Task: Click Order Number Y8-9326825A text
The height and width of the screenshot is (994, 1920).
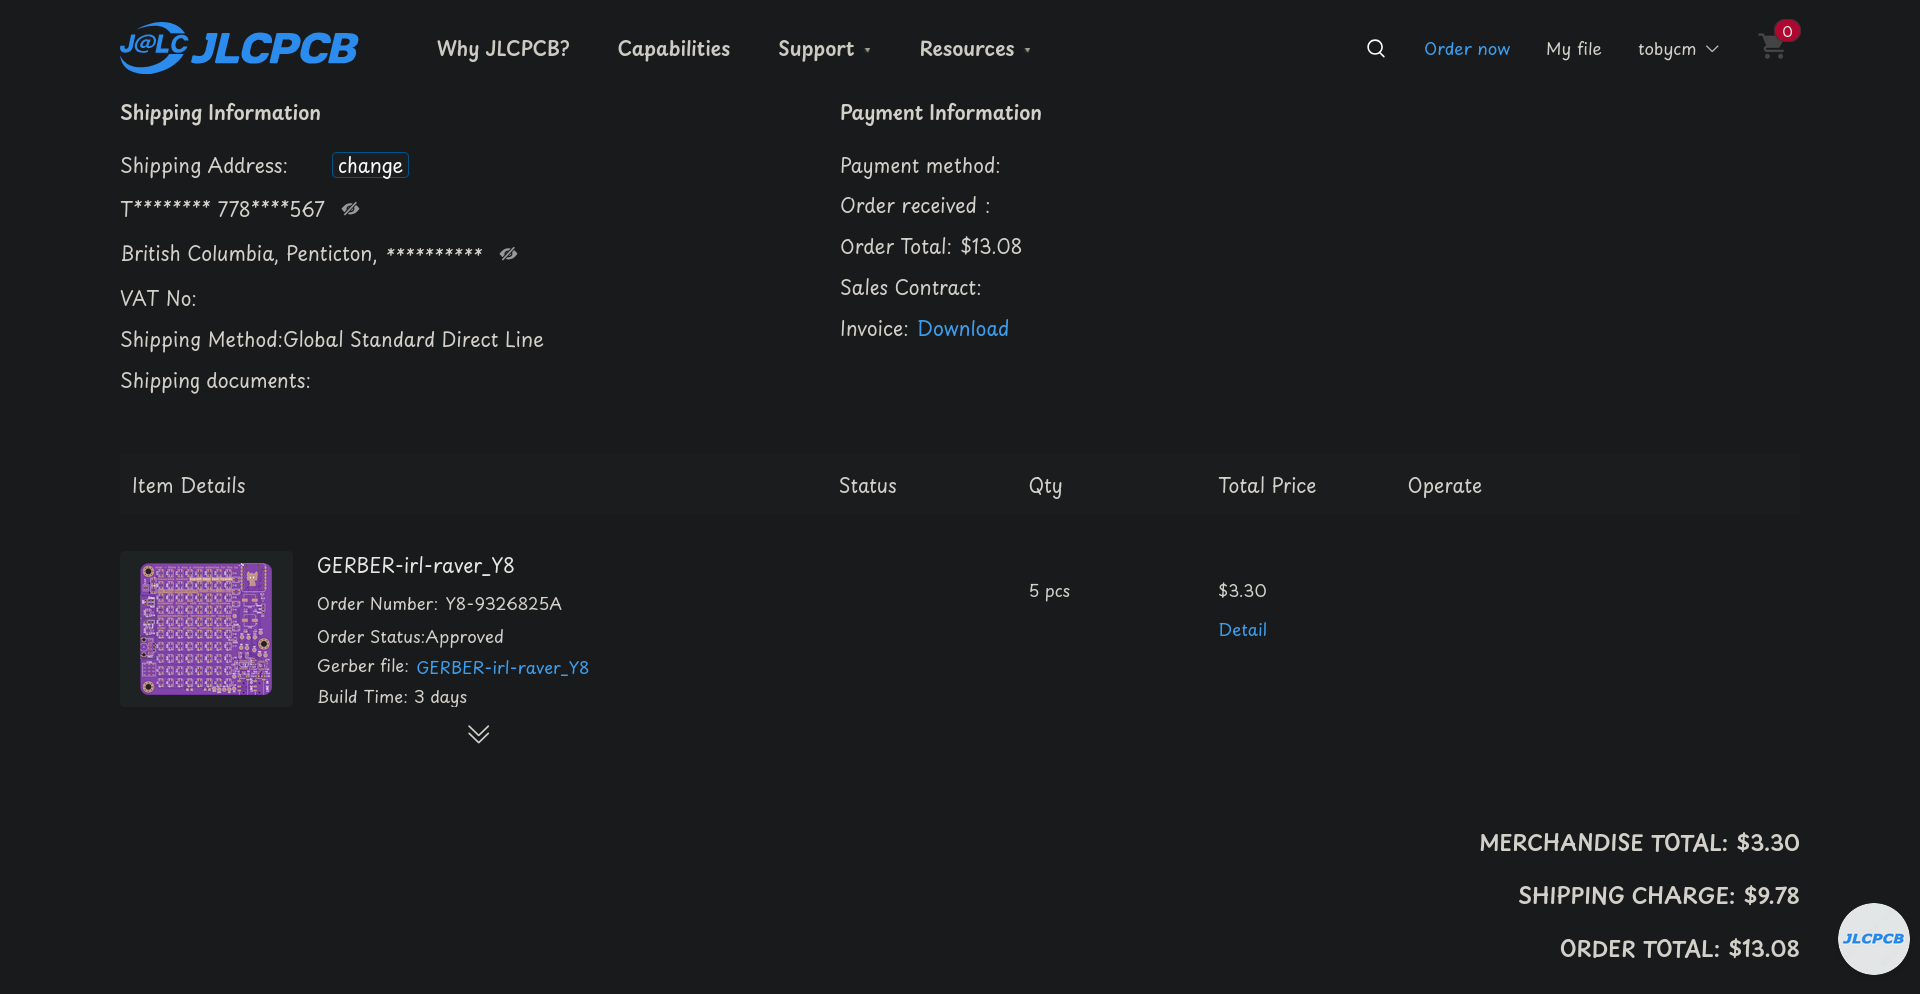Action: click(x=439, y=604)
